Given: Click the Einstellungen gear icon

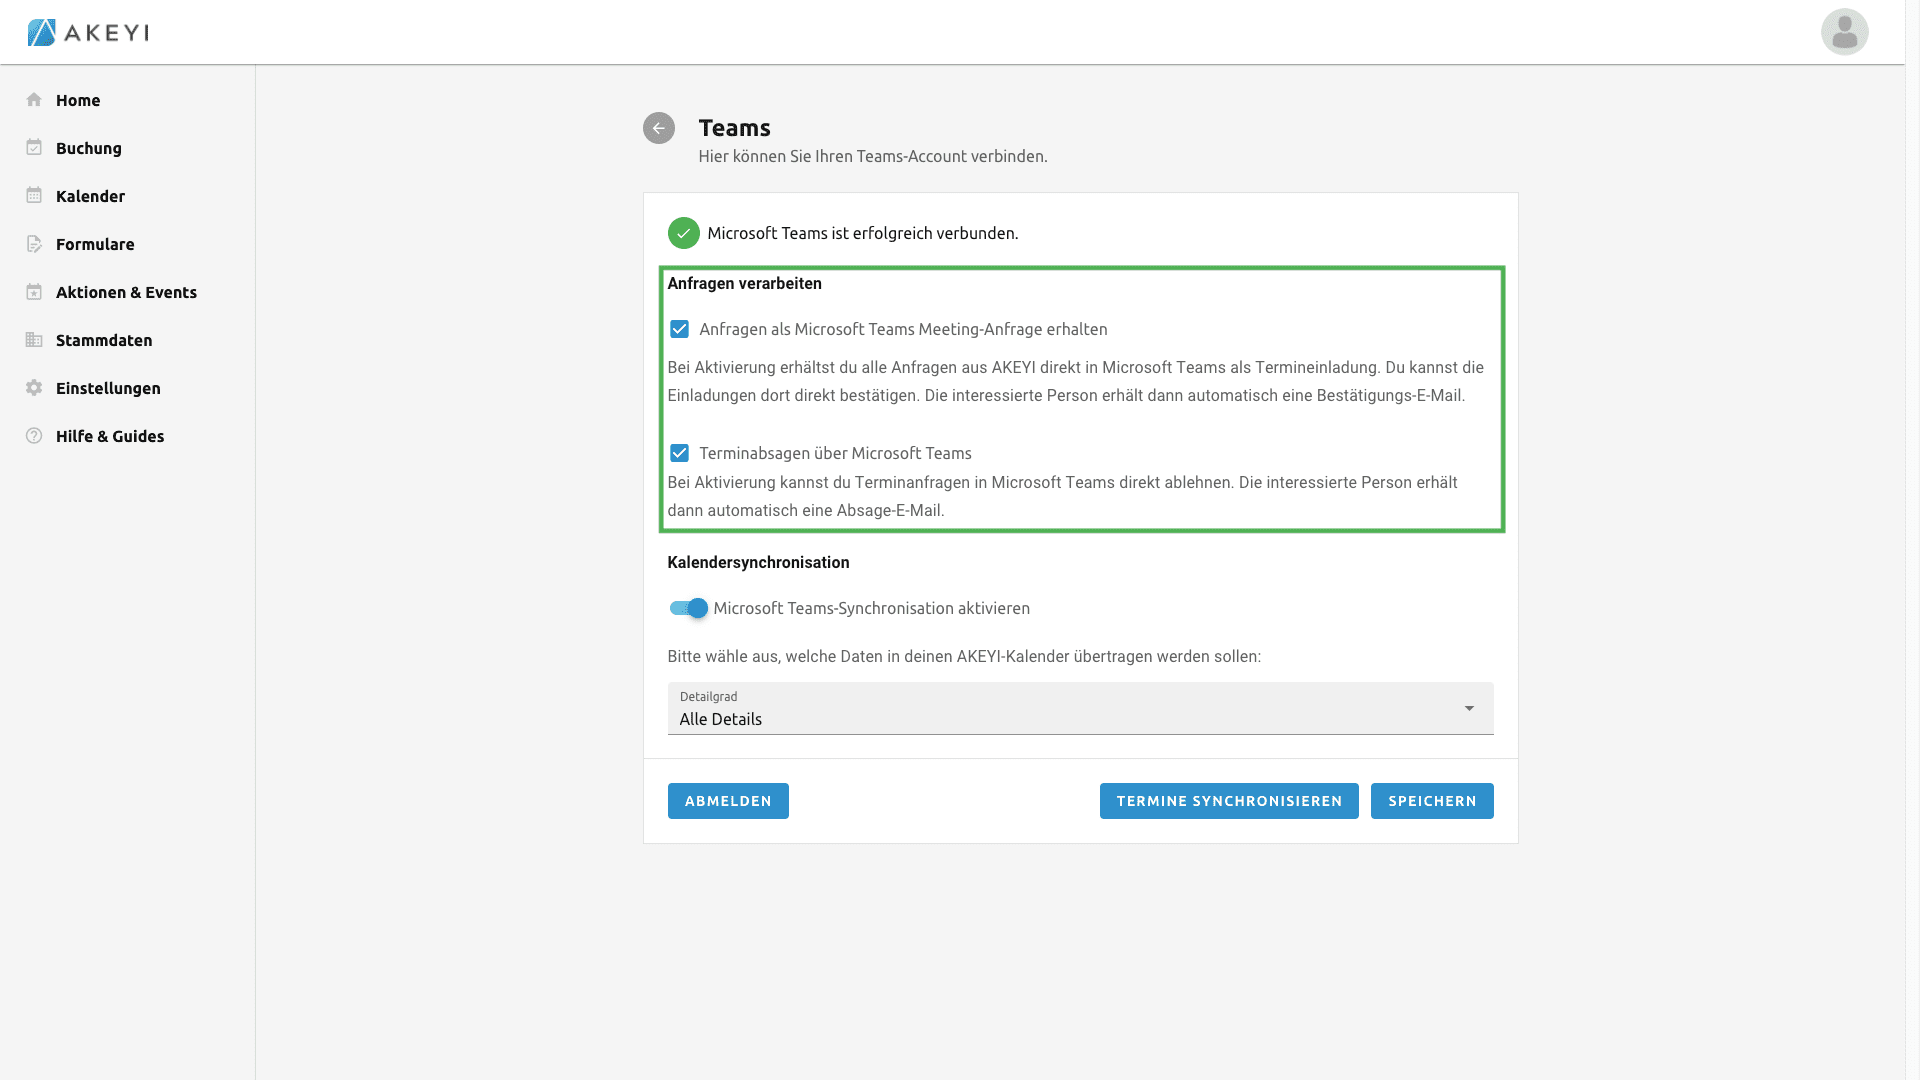Looking at the screenshot, I should (x=34, y=388).
